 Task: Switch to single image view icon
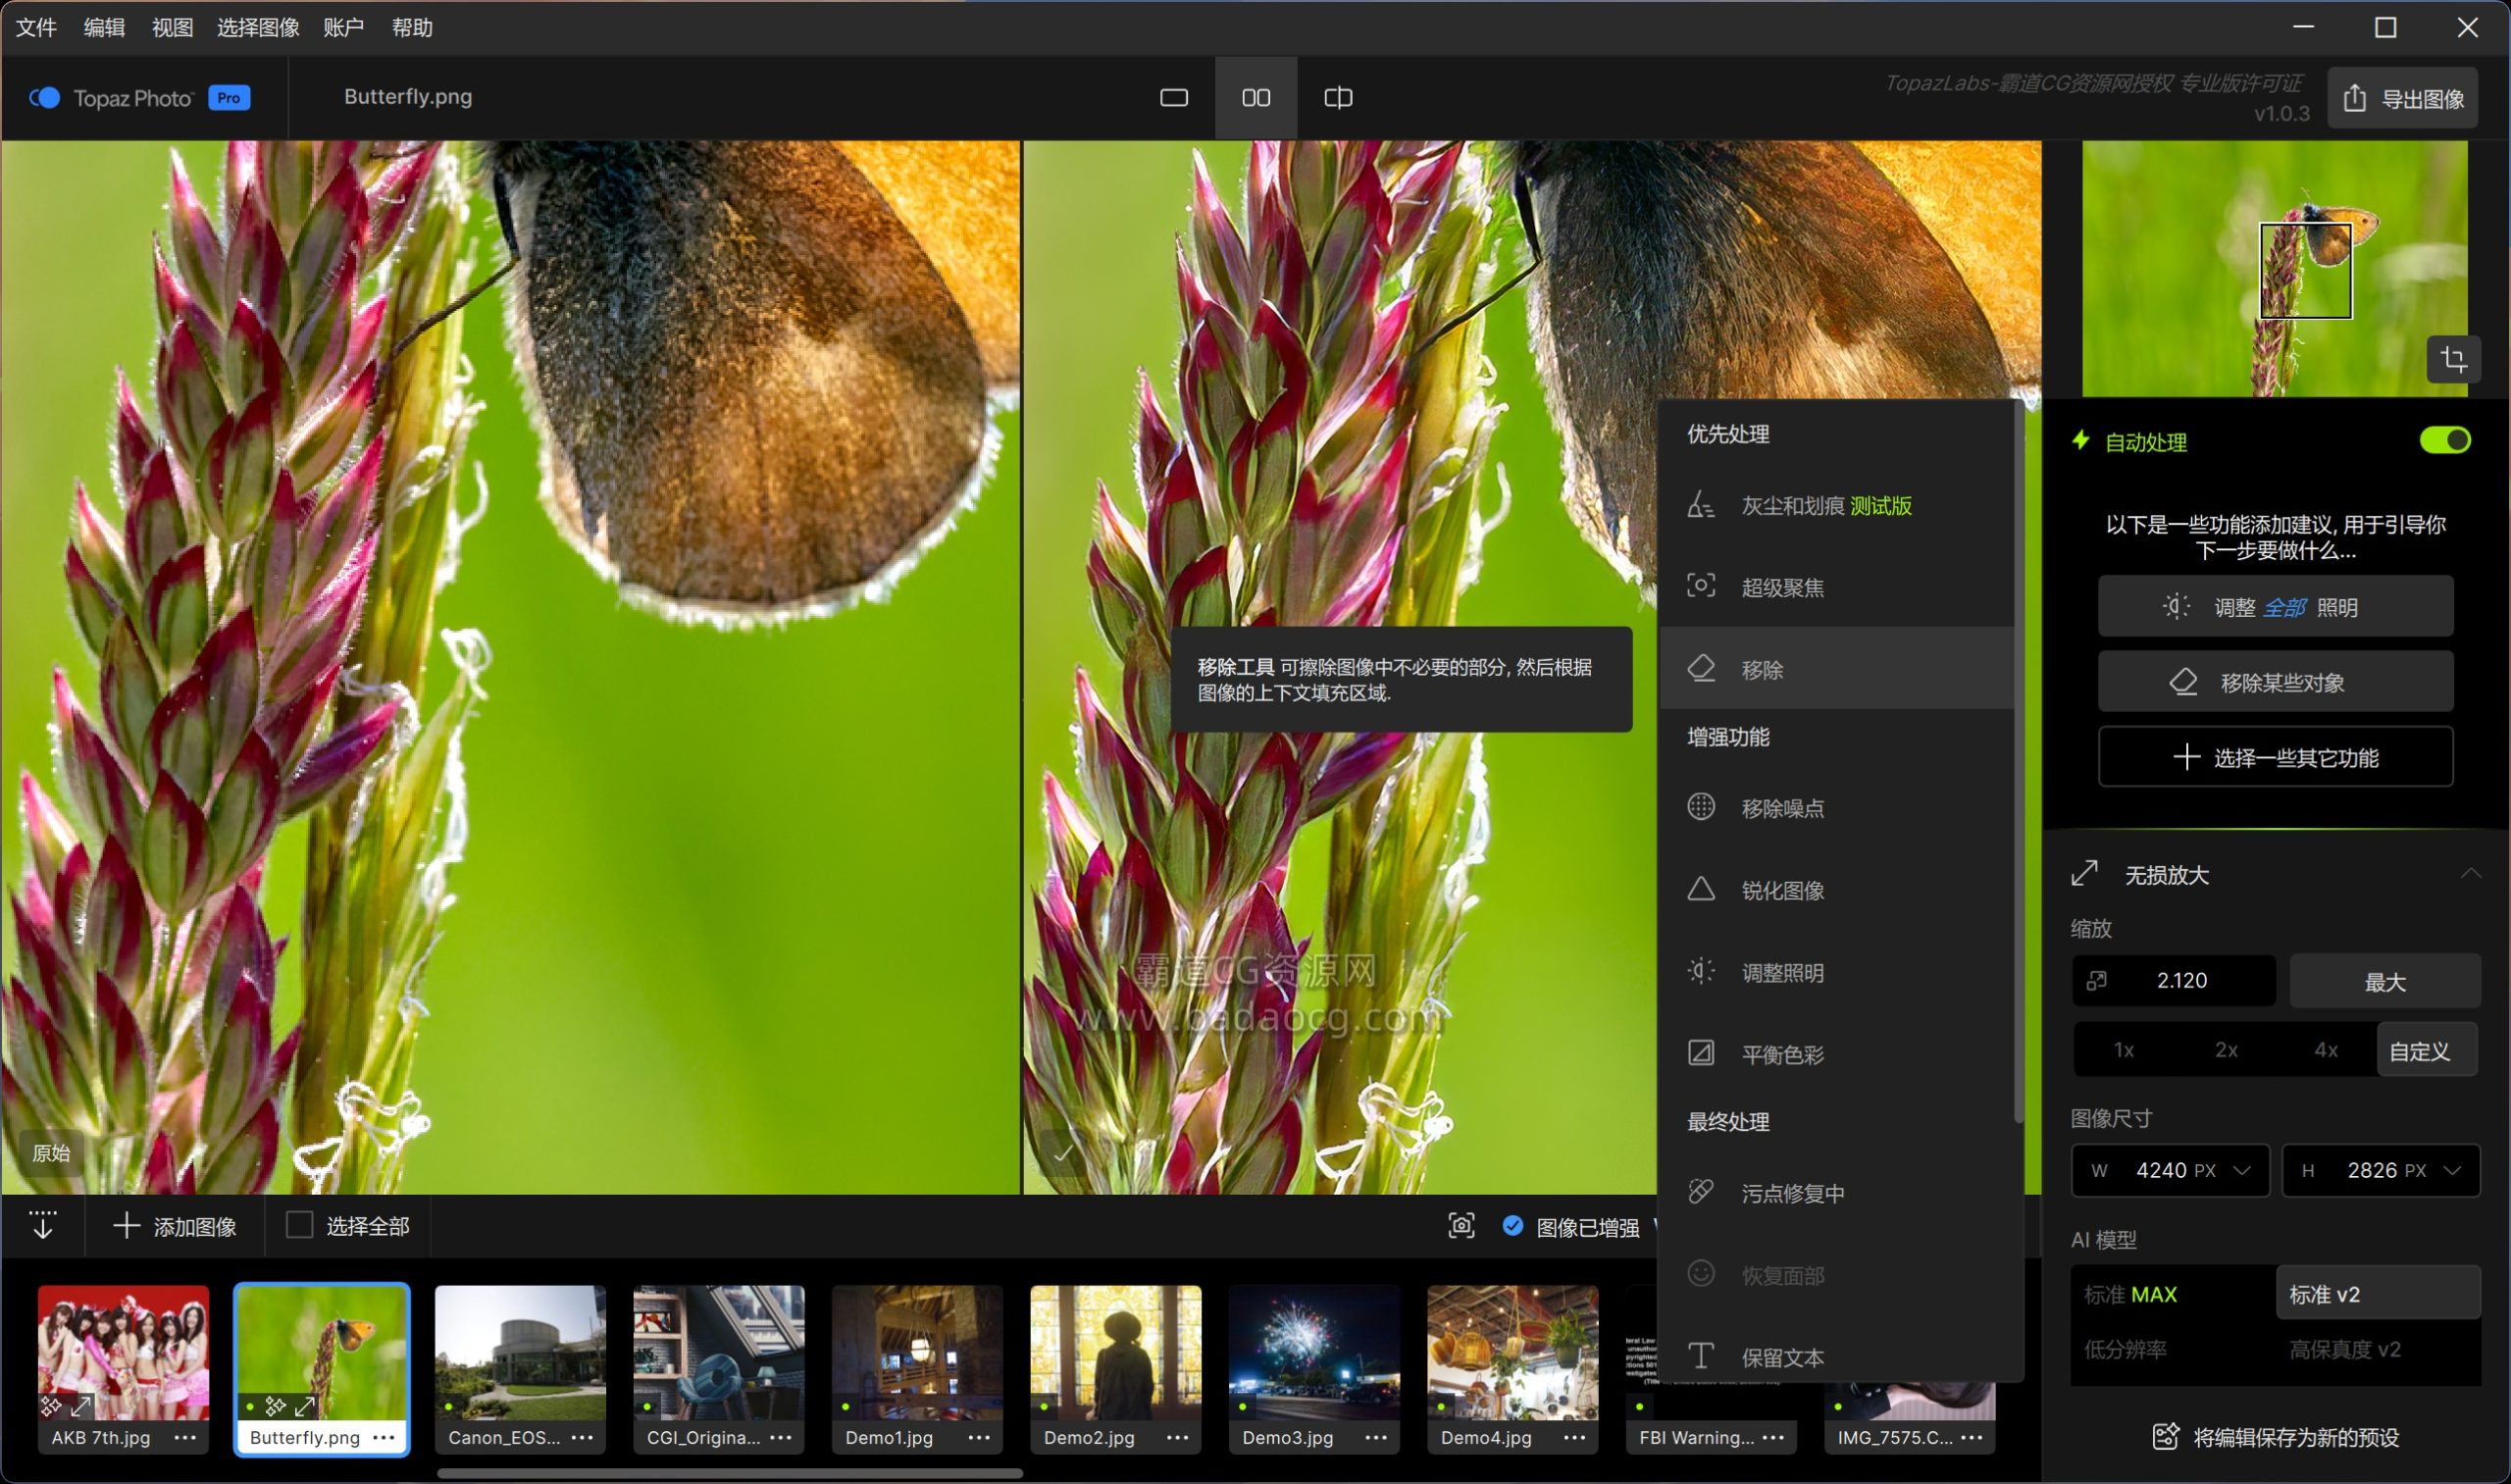point(1173,97)
